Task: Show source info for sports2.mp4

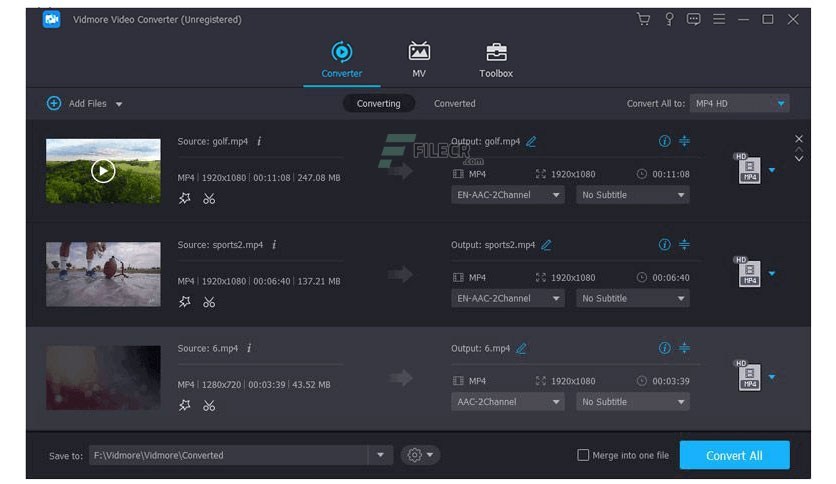Action: pos(274,245)
